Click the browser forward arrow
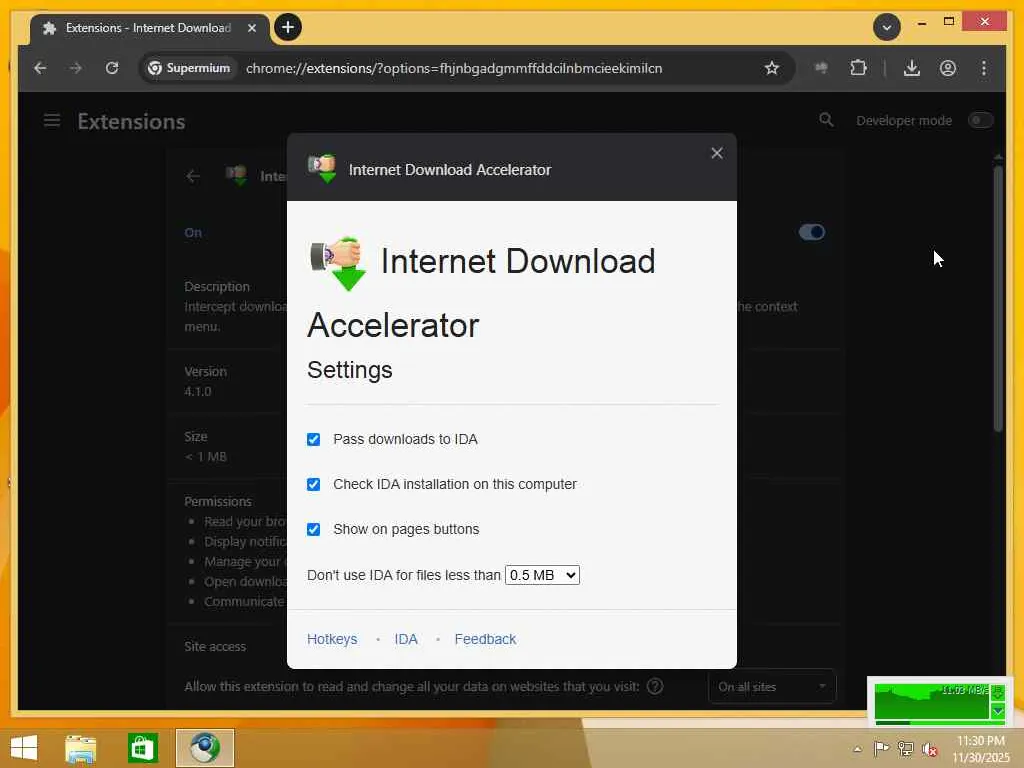The height and width of the screenshot is (768, 1024). [x=76, y=68]
